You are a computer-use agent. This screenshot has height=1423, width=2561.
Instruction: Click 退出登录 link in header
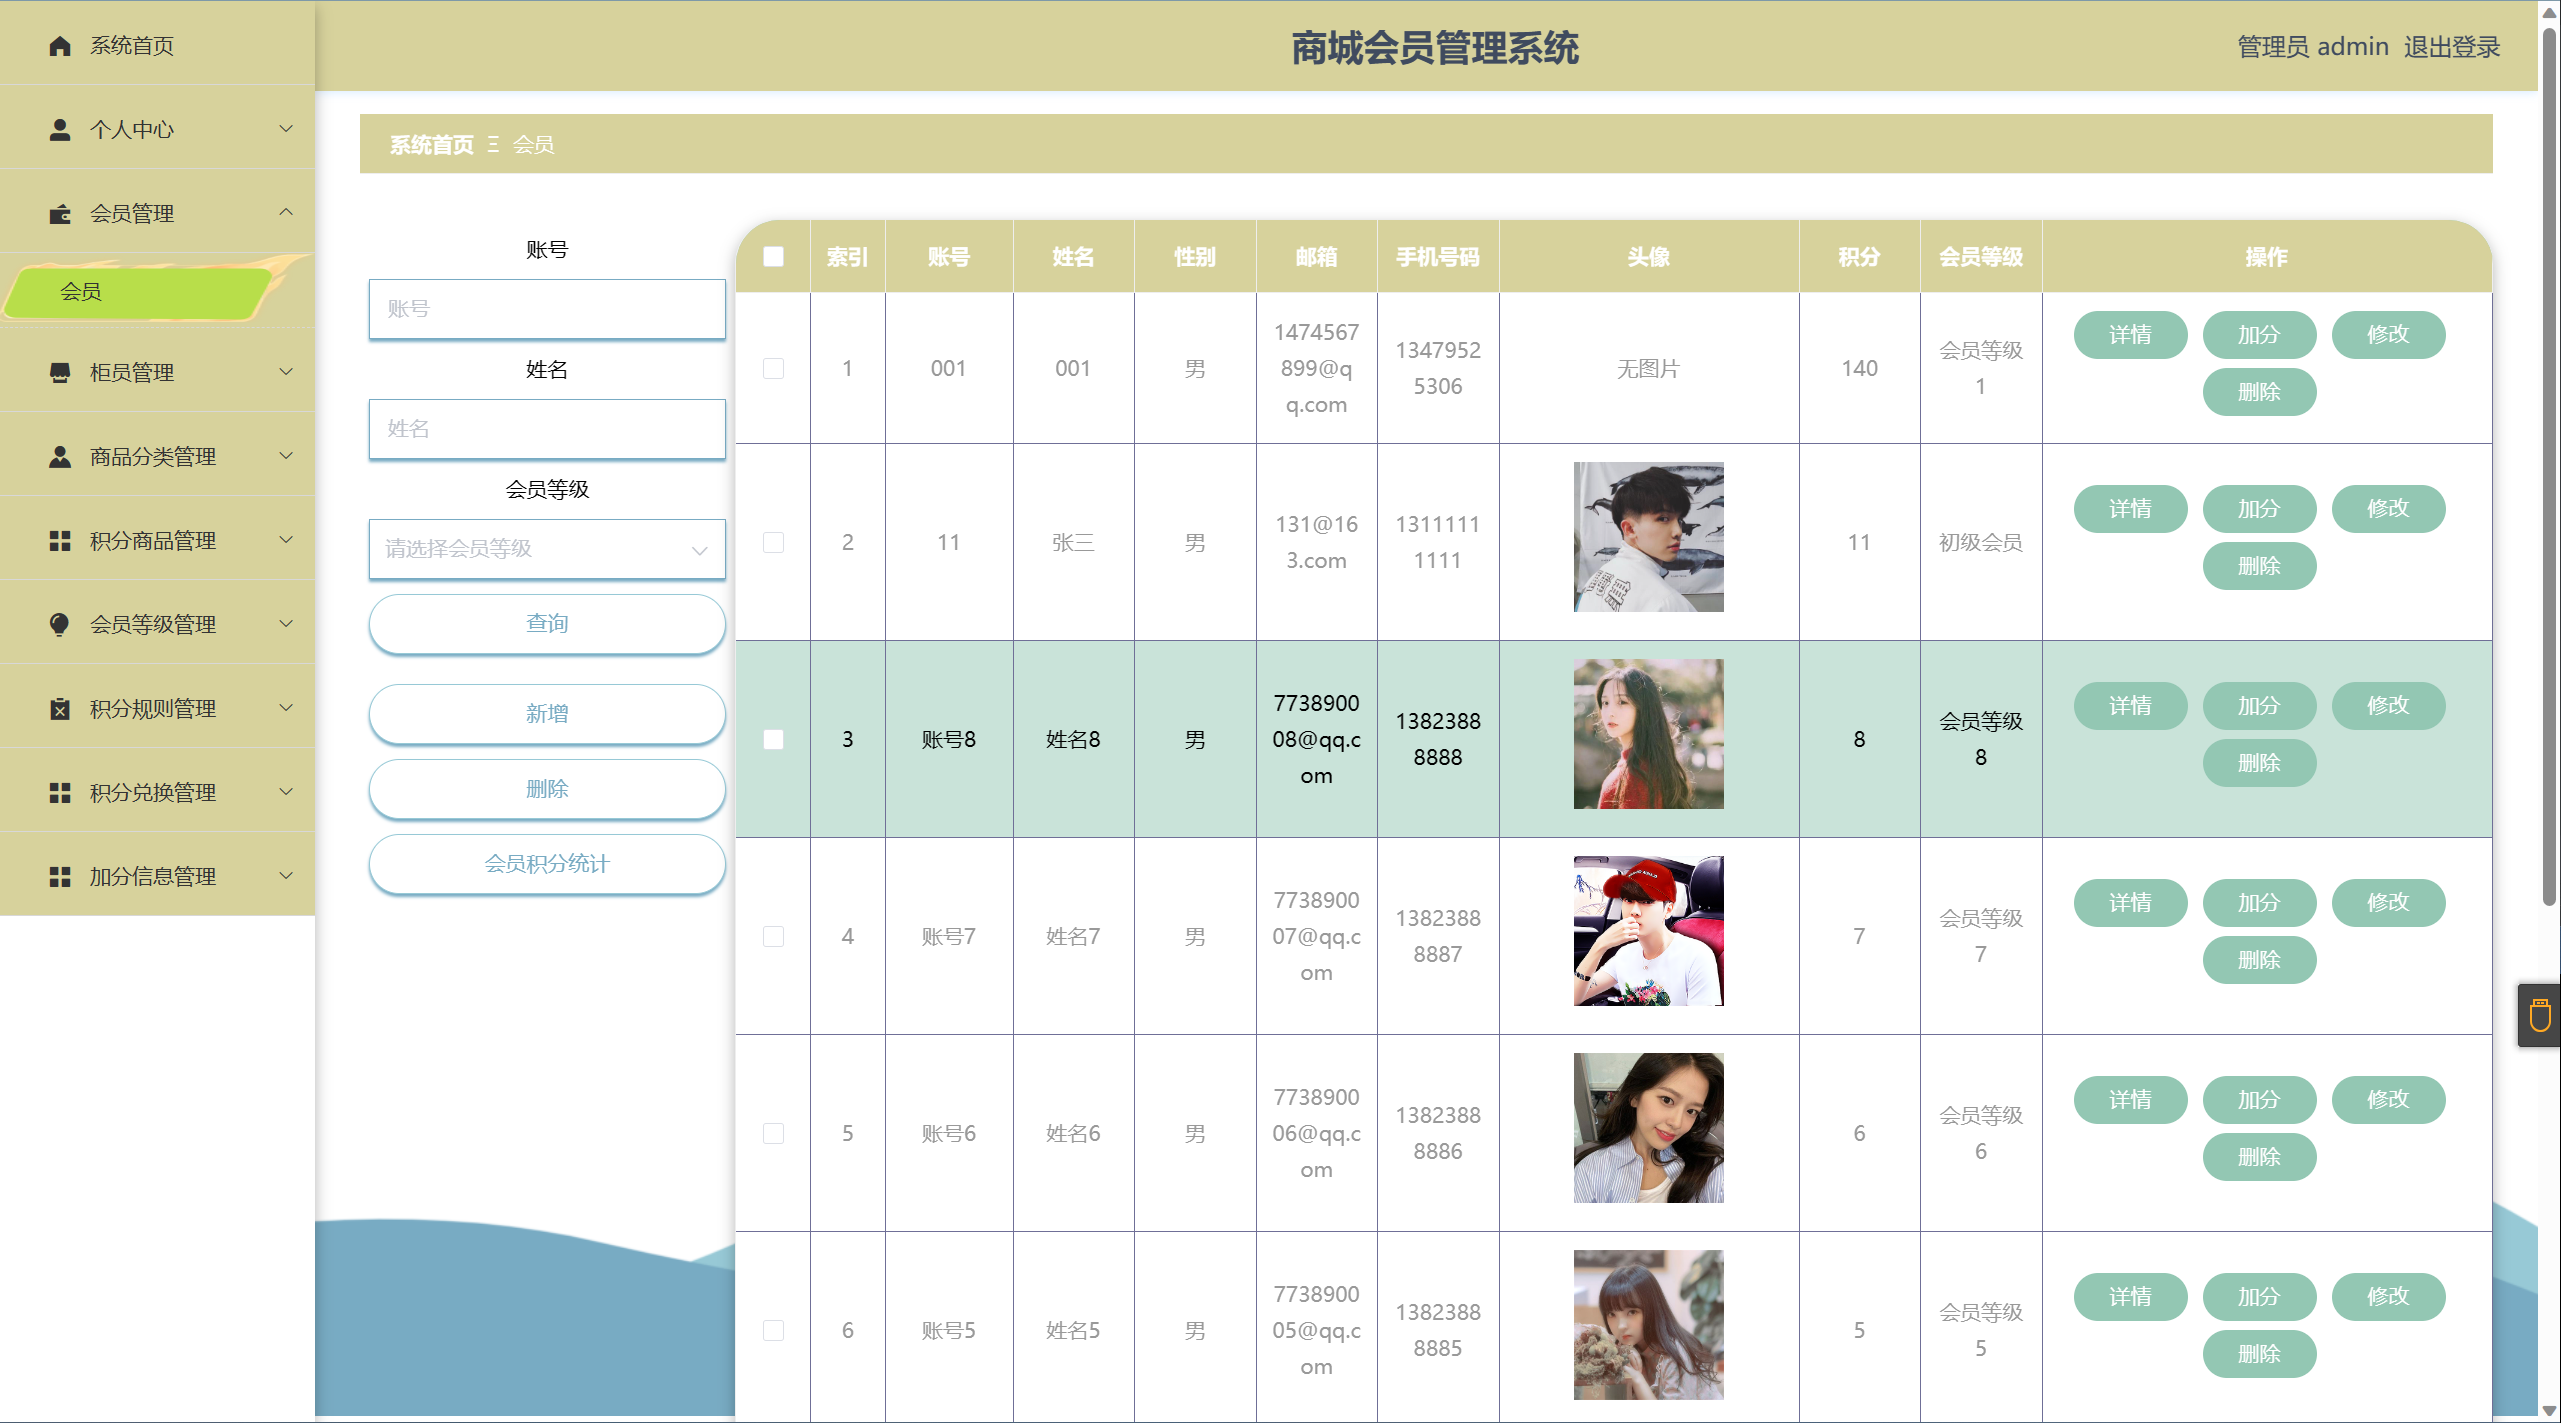[2451, 47]
